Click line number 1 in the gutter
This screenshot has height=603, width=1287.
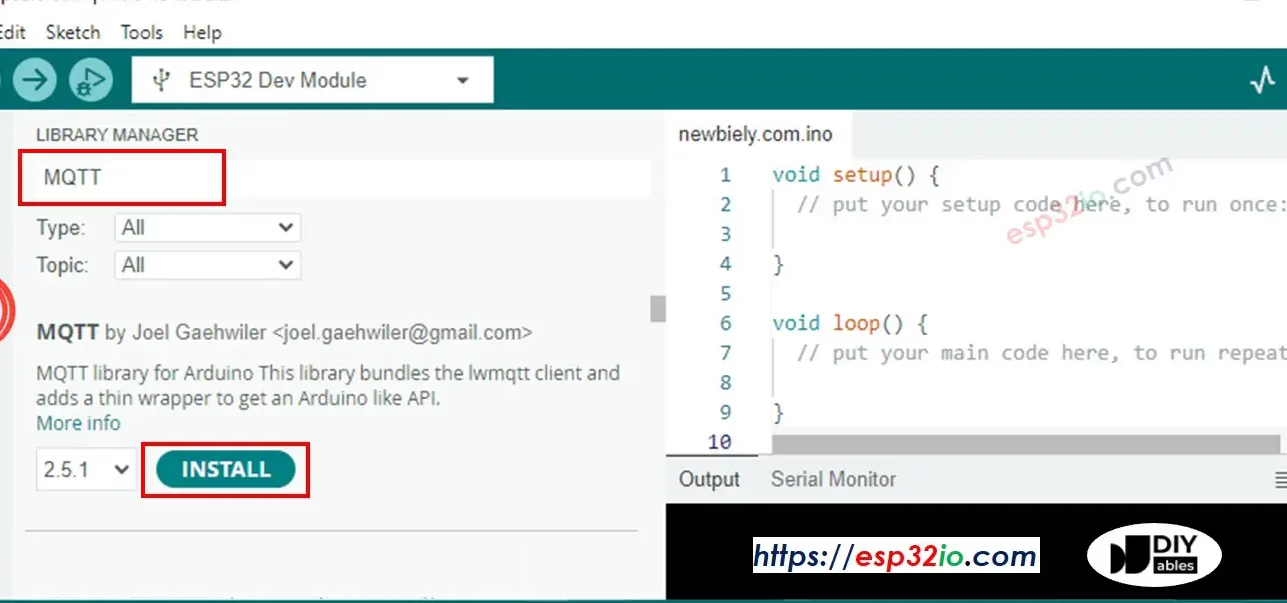725,175
